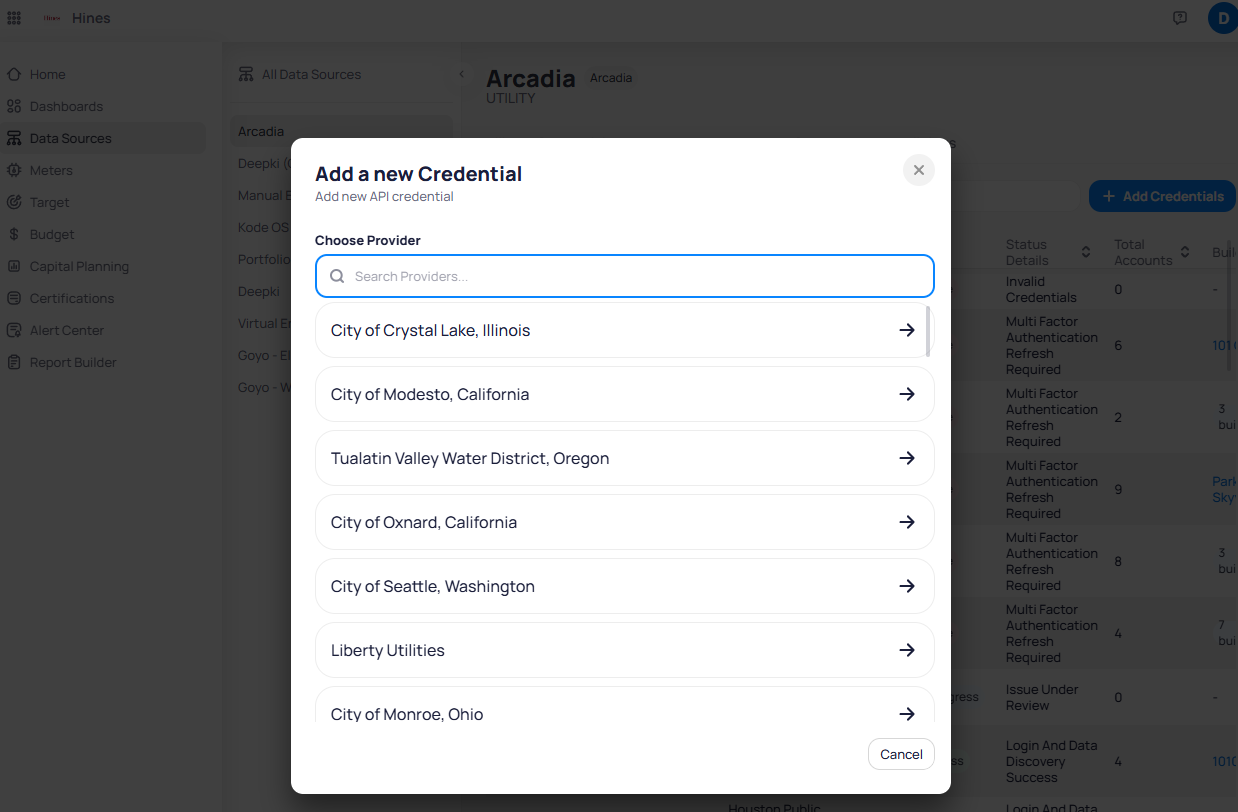Click the Capital Planning icon
Screen dimensions: 1238x812
14,266
